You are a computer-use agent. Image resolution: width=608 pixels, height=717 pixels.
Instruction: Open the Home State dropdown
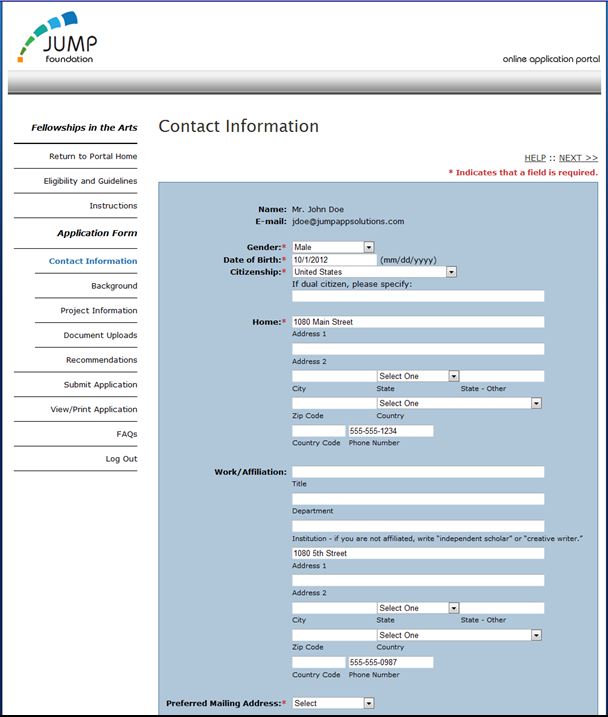[x=418, y=376]
